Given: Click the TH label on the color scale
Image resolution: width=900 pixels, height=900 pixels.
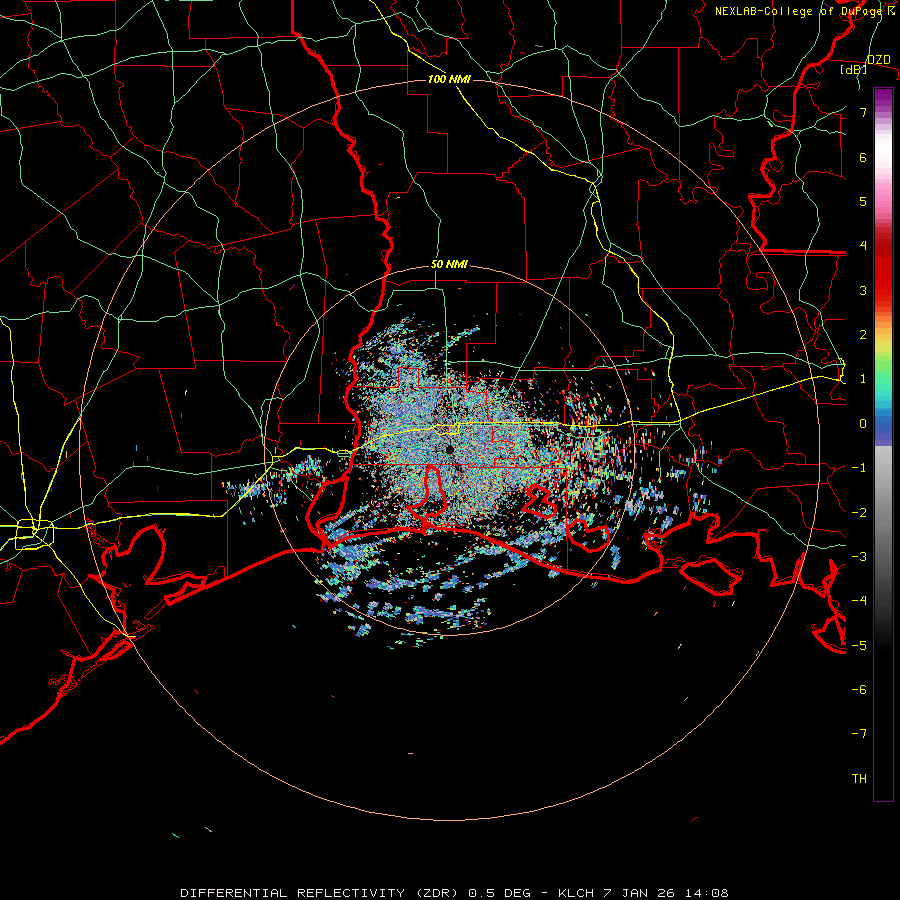Looking at the screenshot, I should 859,779.
